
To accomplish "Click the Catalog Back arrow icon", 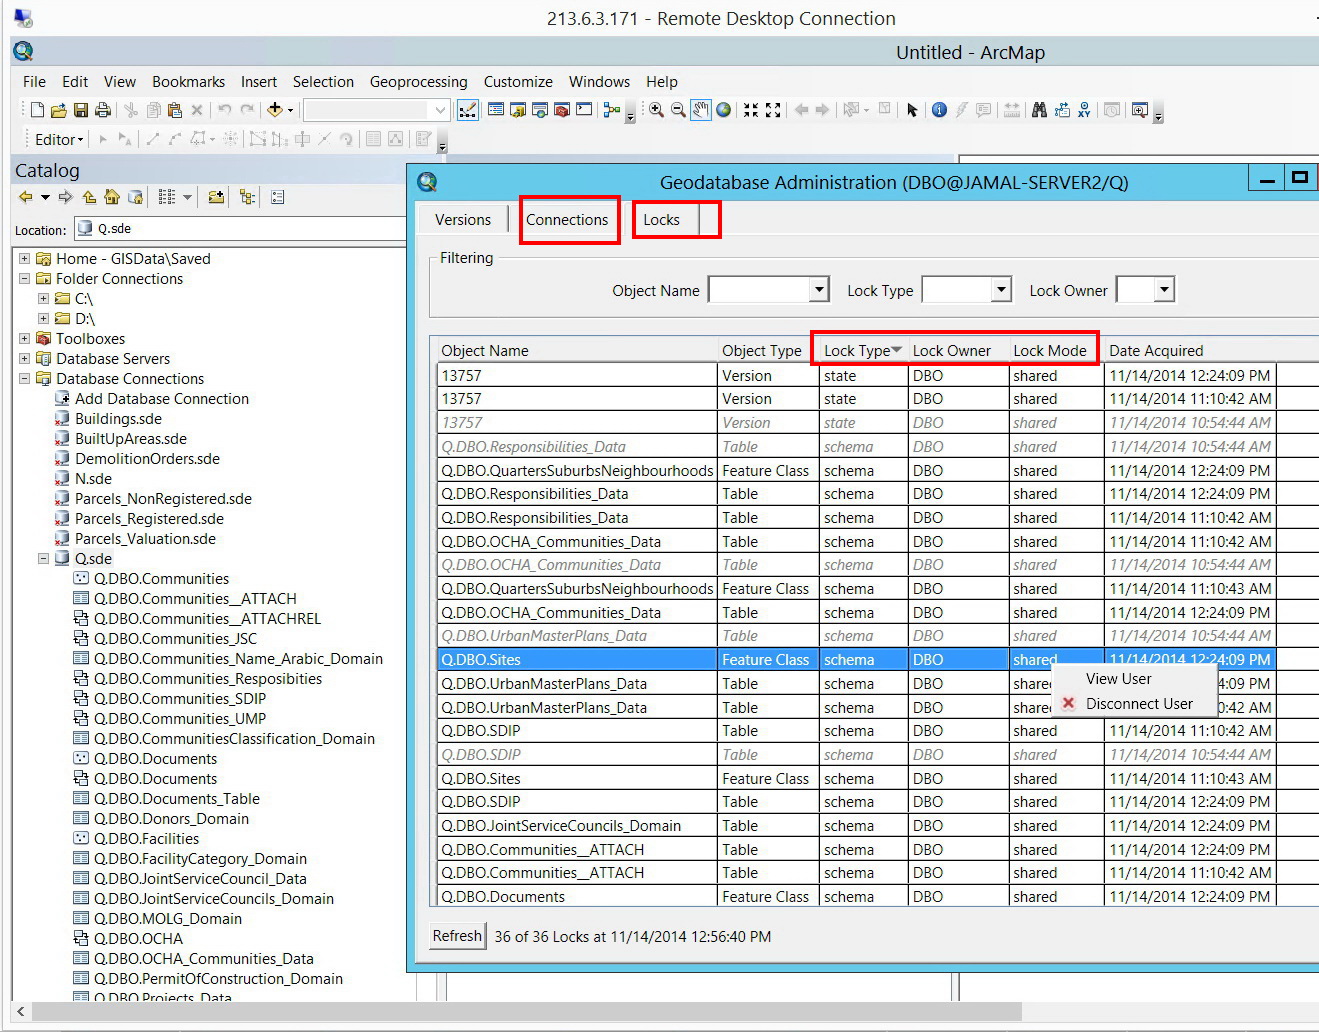I will tap(25, 197).
